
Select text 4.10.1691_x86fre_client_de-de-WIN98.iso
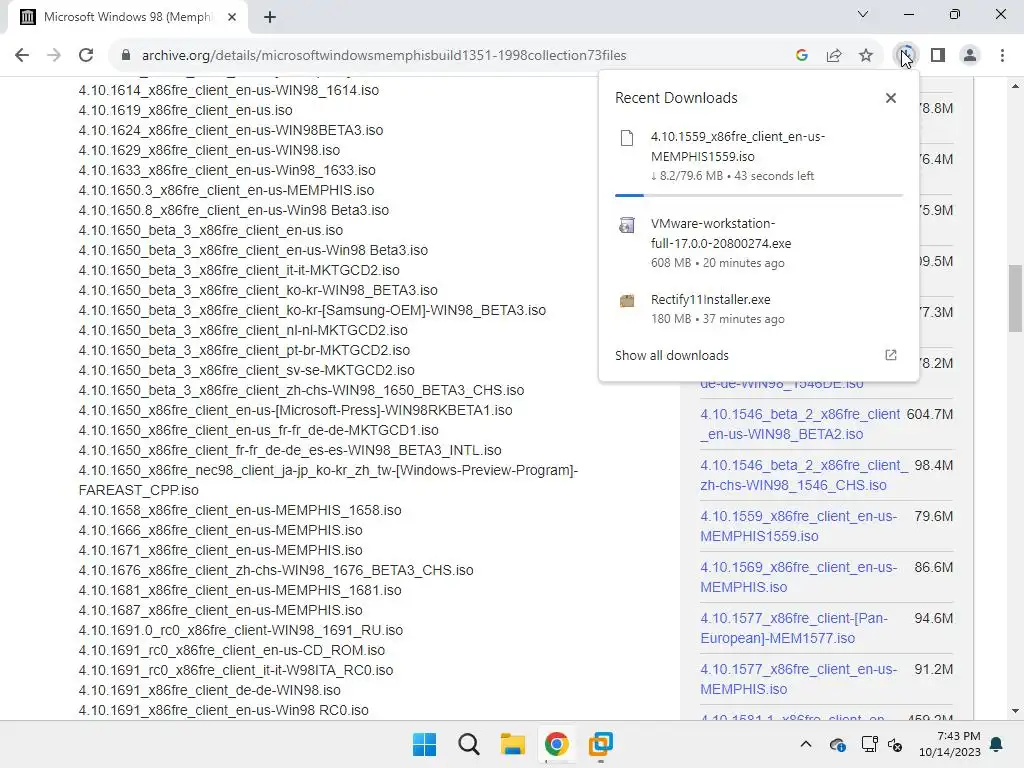(209, 690)
